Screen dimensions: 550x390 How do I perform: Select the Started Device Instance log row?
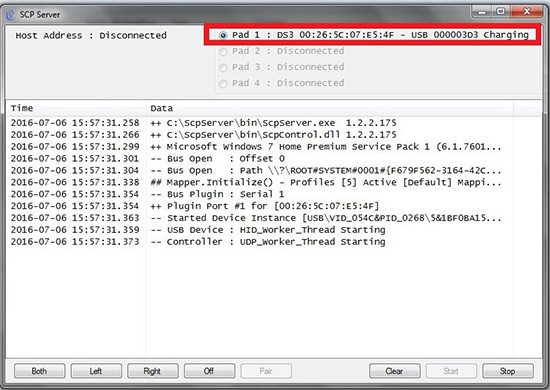click(x=260, y=218)
